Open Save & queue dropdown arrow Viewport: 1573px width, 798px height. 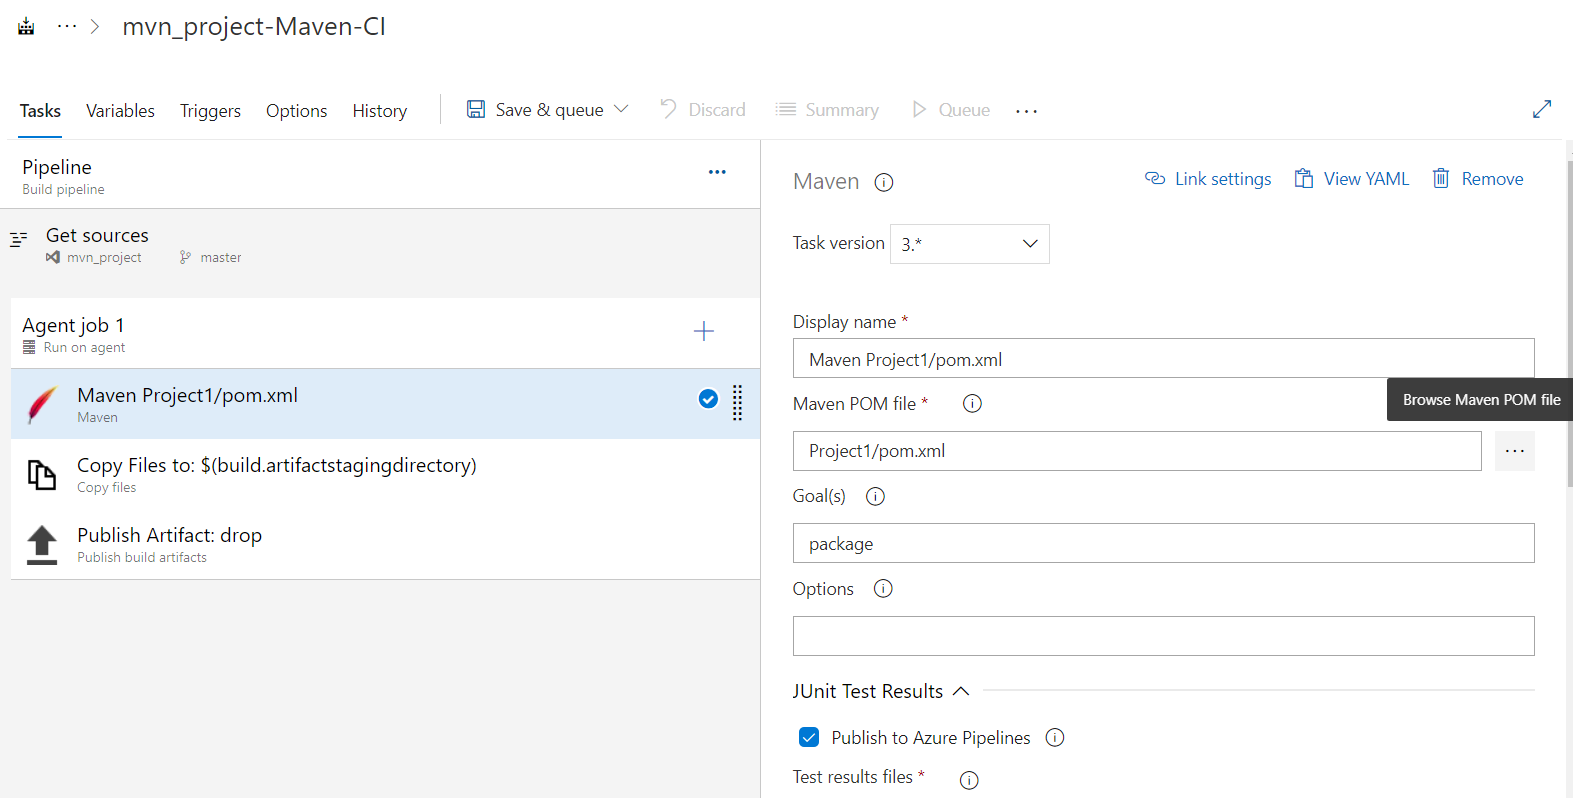click(x=621, y=109)
